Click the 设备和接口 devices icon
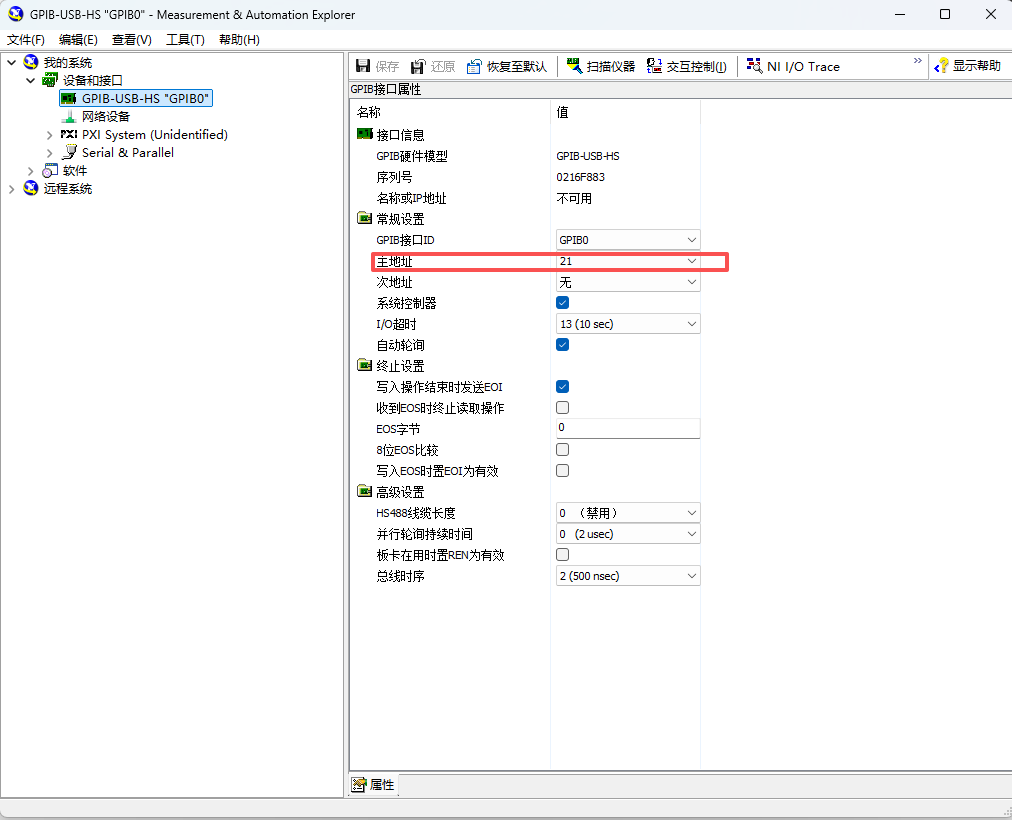The width and height of the screenshot is (1012, 820). click(x=50, y=80)
